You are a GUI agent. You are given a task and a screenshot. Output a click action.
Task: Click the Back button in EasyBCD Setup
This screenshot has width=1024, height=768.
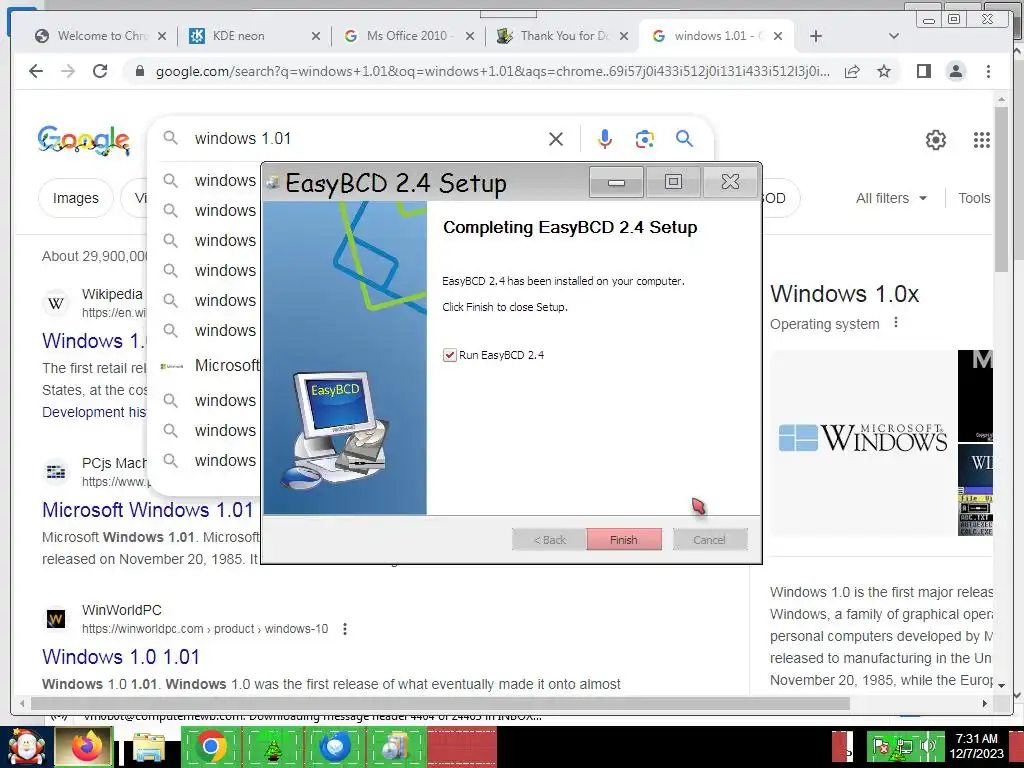pyautogui.click(x=549, y=539)
